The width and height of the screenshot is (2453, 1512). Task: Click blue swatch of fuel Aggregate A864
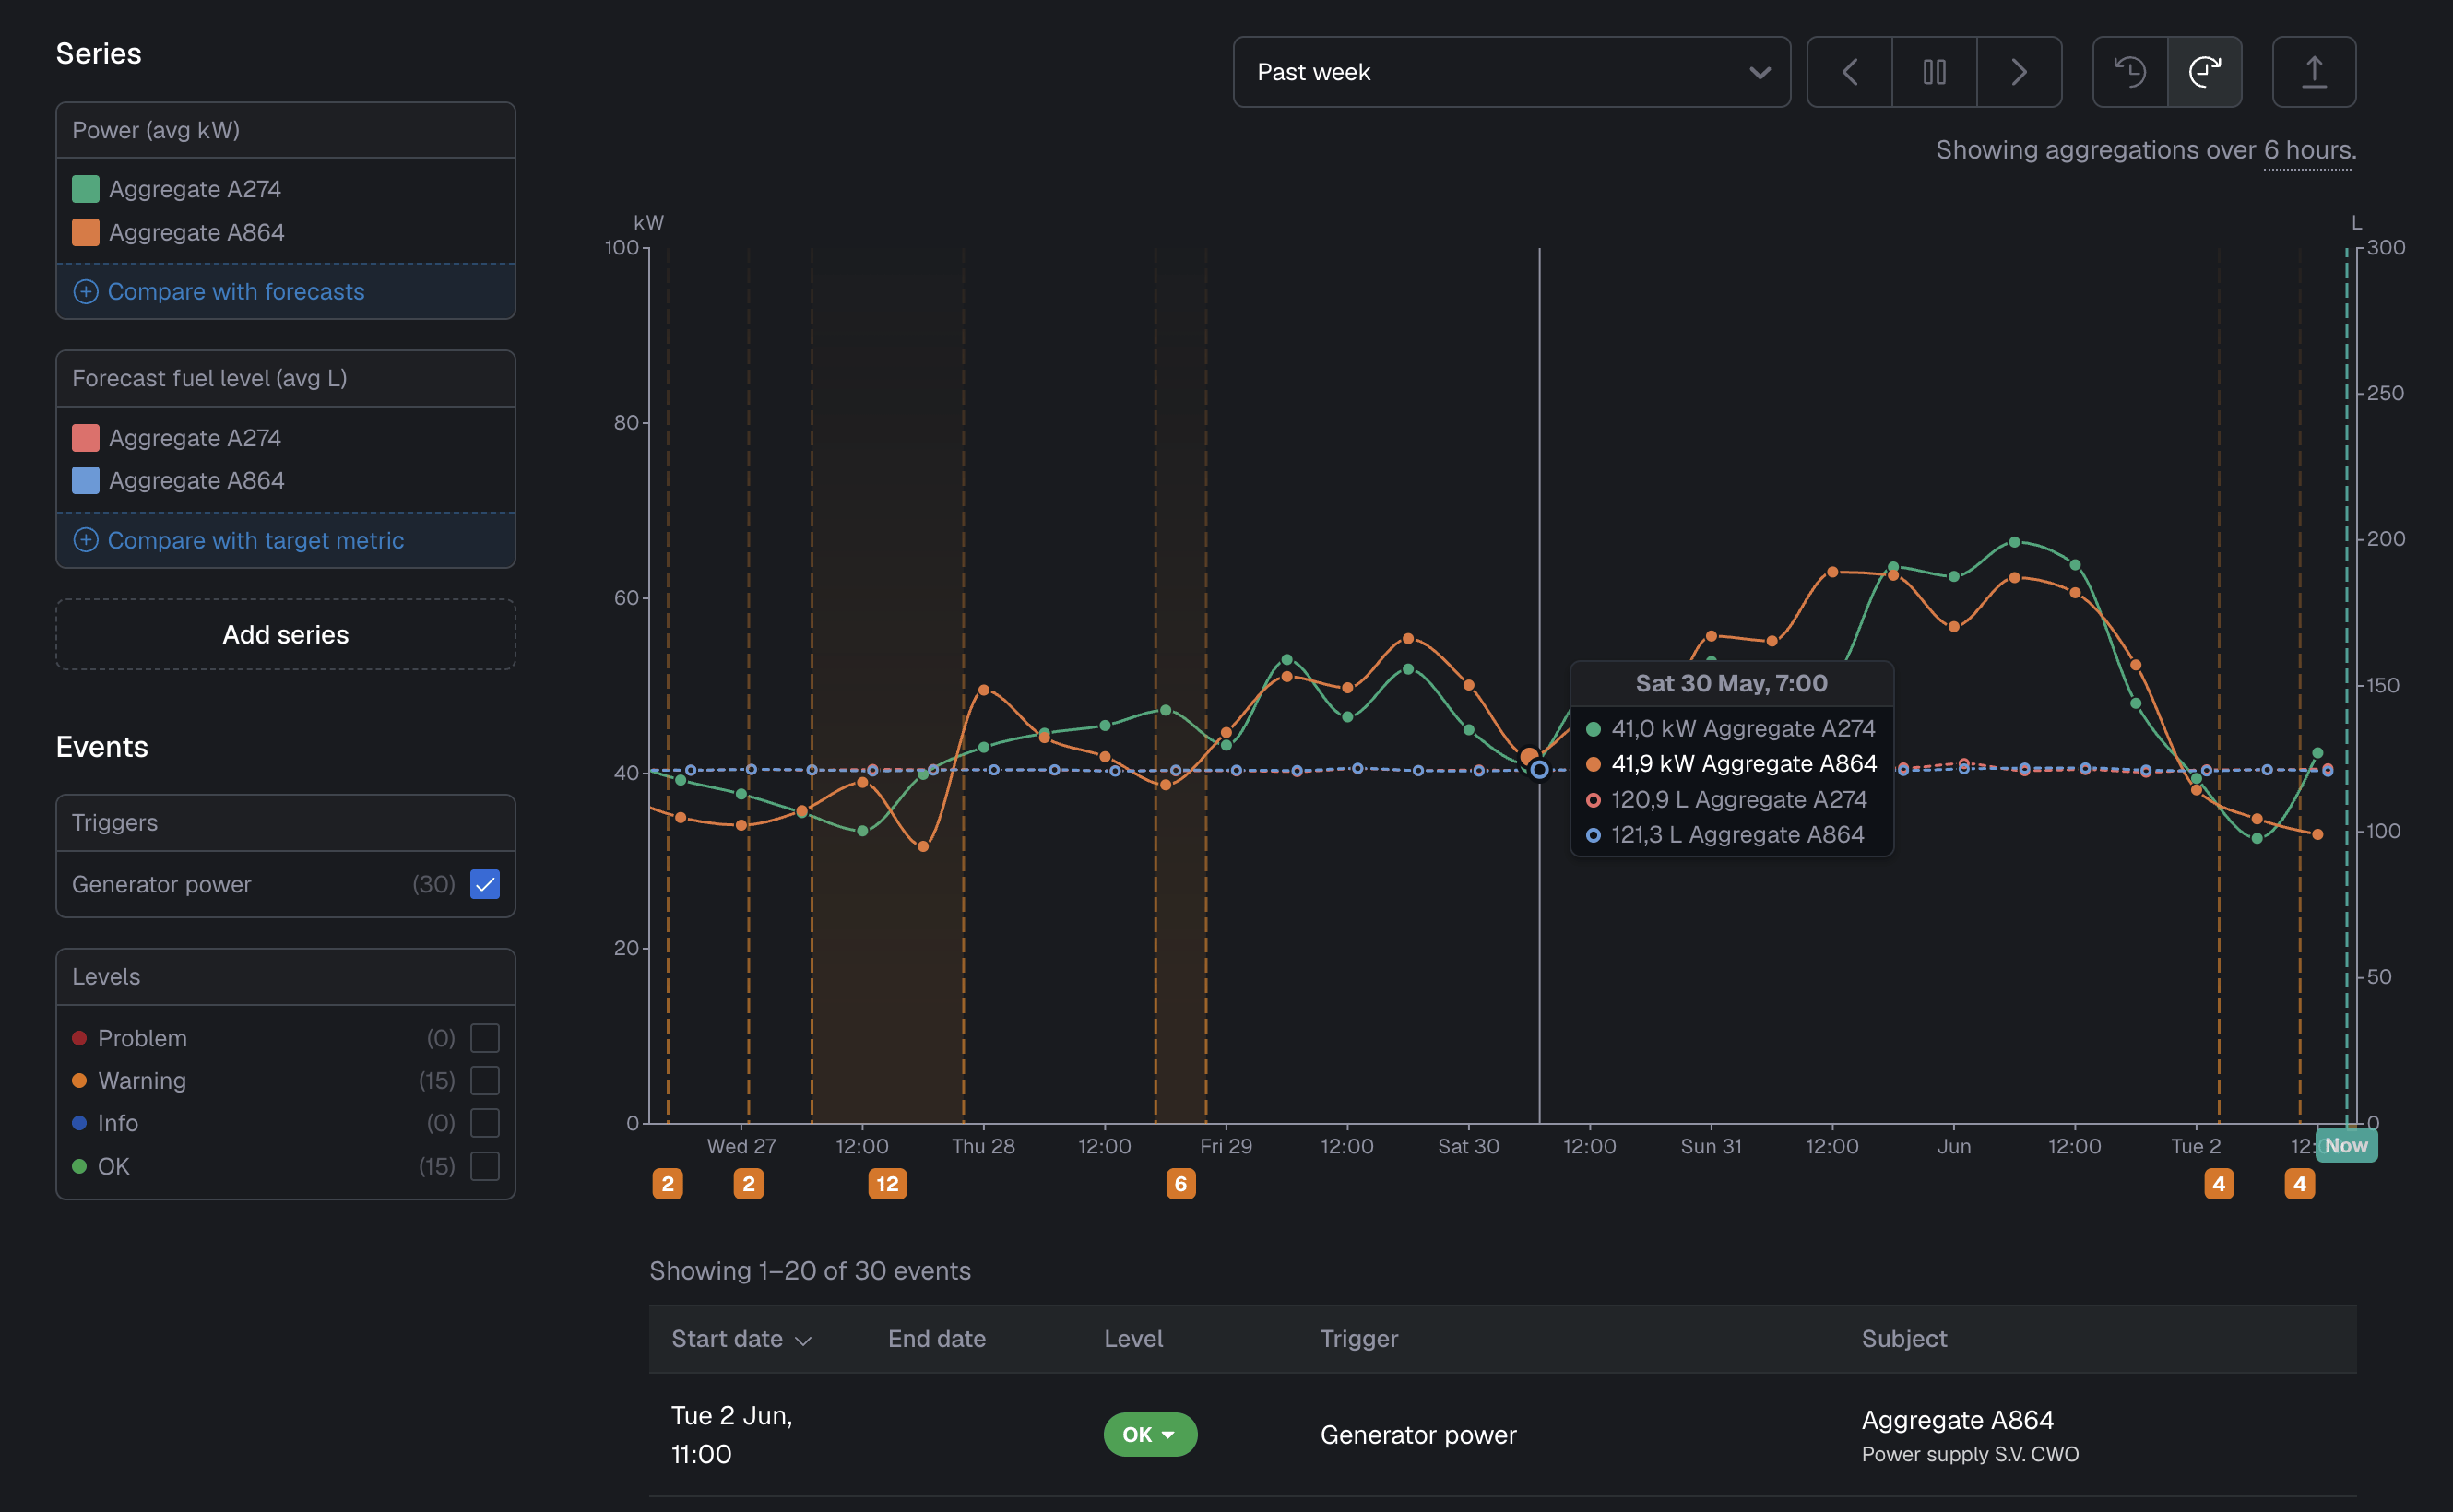[x=86, y=480]
